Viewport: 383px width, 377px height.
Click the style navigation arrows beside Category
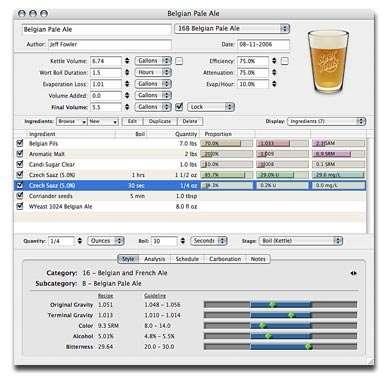click(354, 273)
